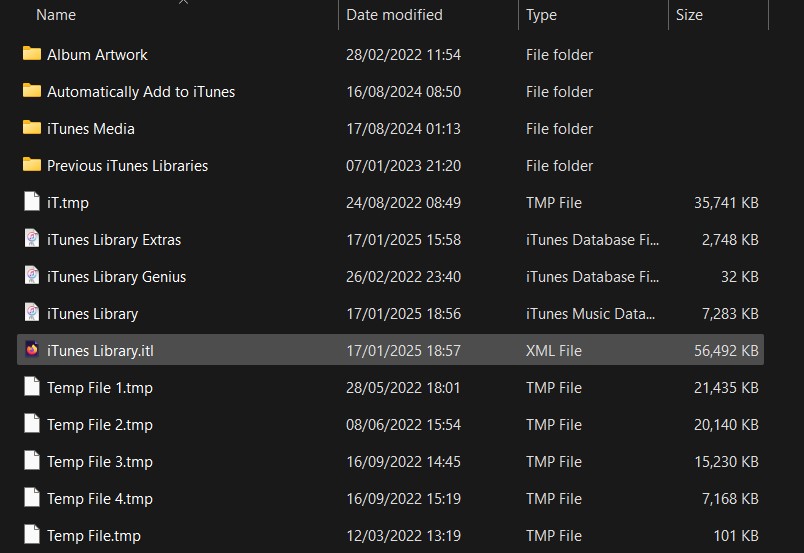
Task: Click the 35,741 KB size cell
Action: coord(726,203)
